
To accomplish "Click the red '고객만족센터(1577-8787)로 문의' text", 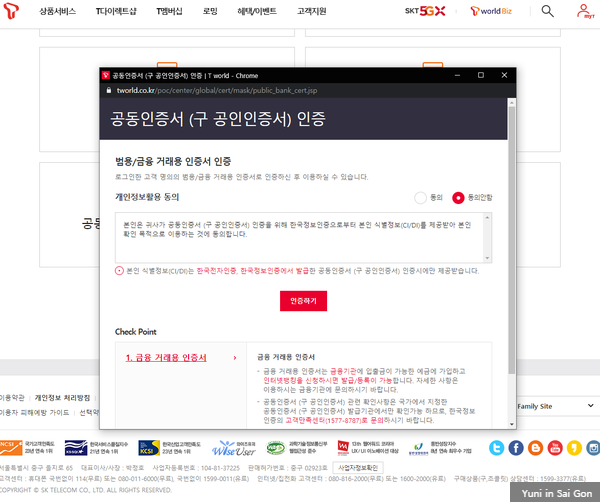I will 334,420.
